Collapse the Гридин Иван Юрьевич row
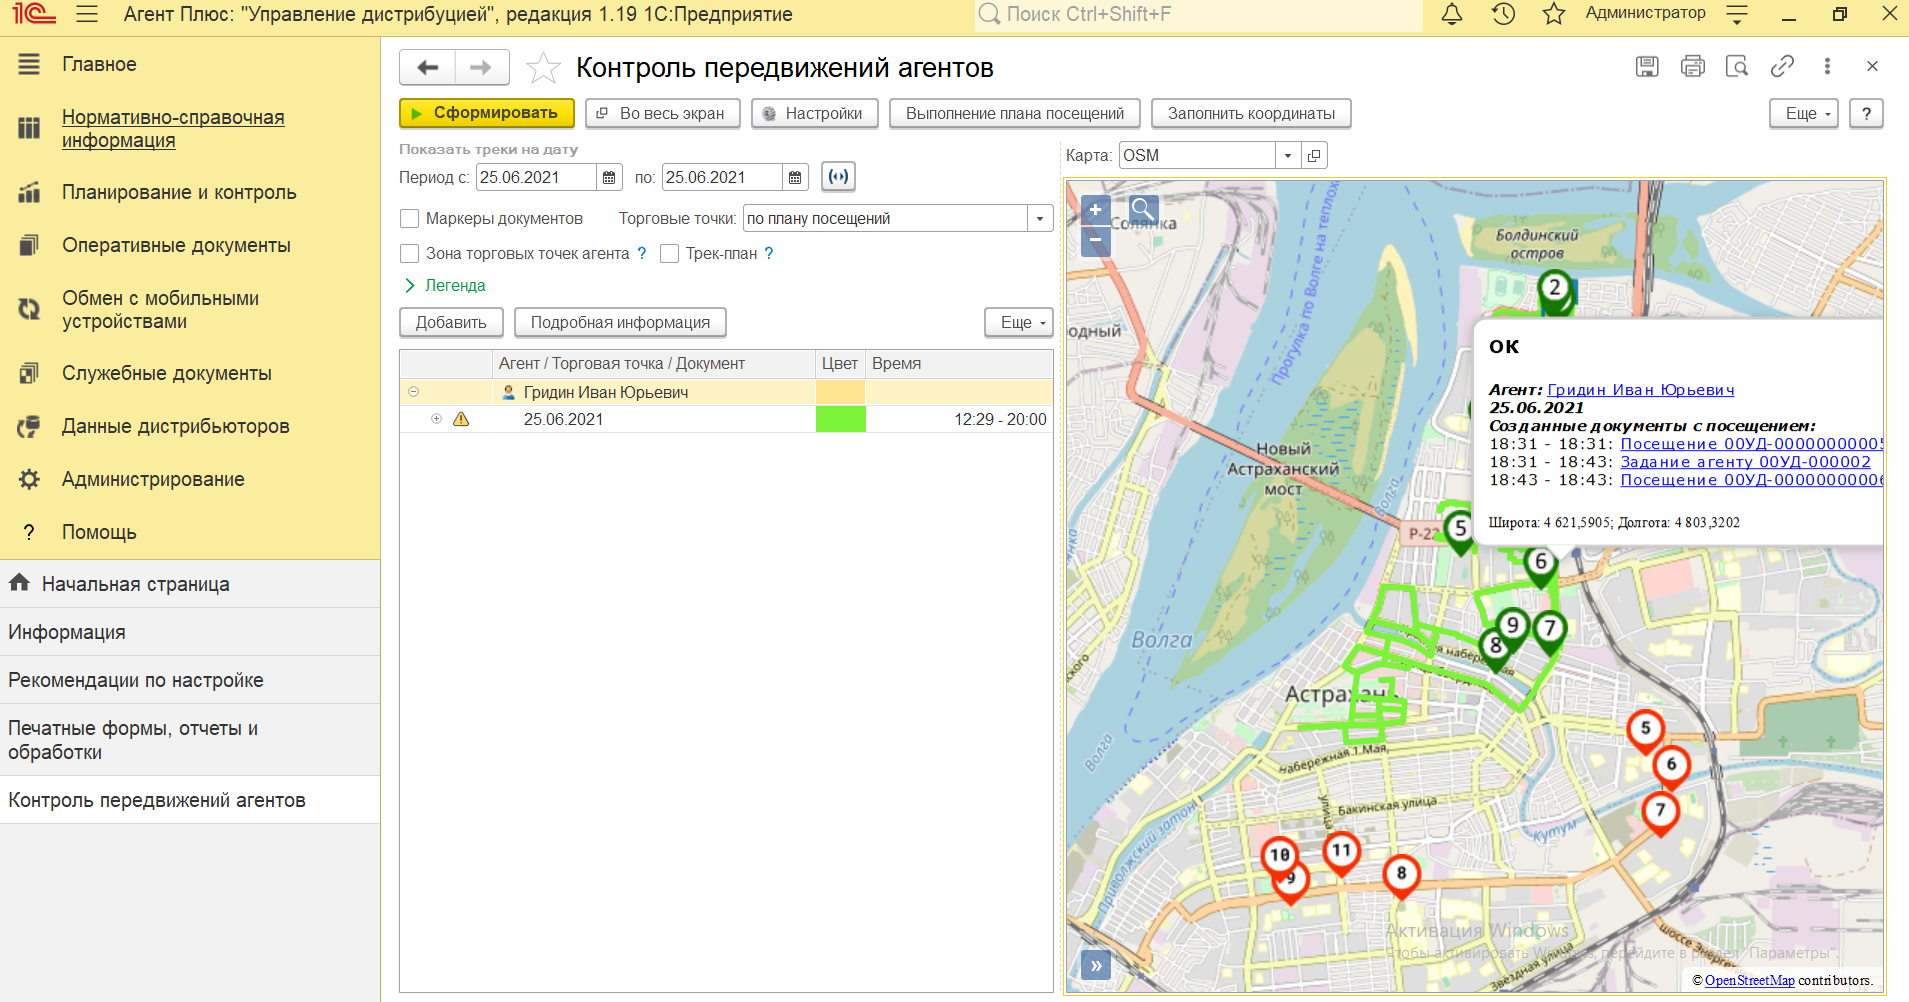 click(x=413, y=392)
